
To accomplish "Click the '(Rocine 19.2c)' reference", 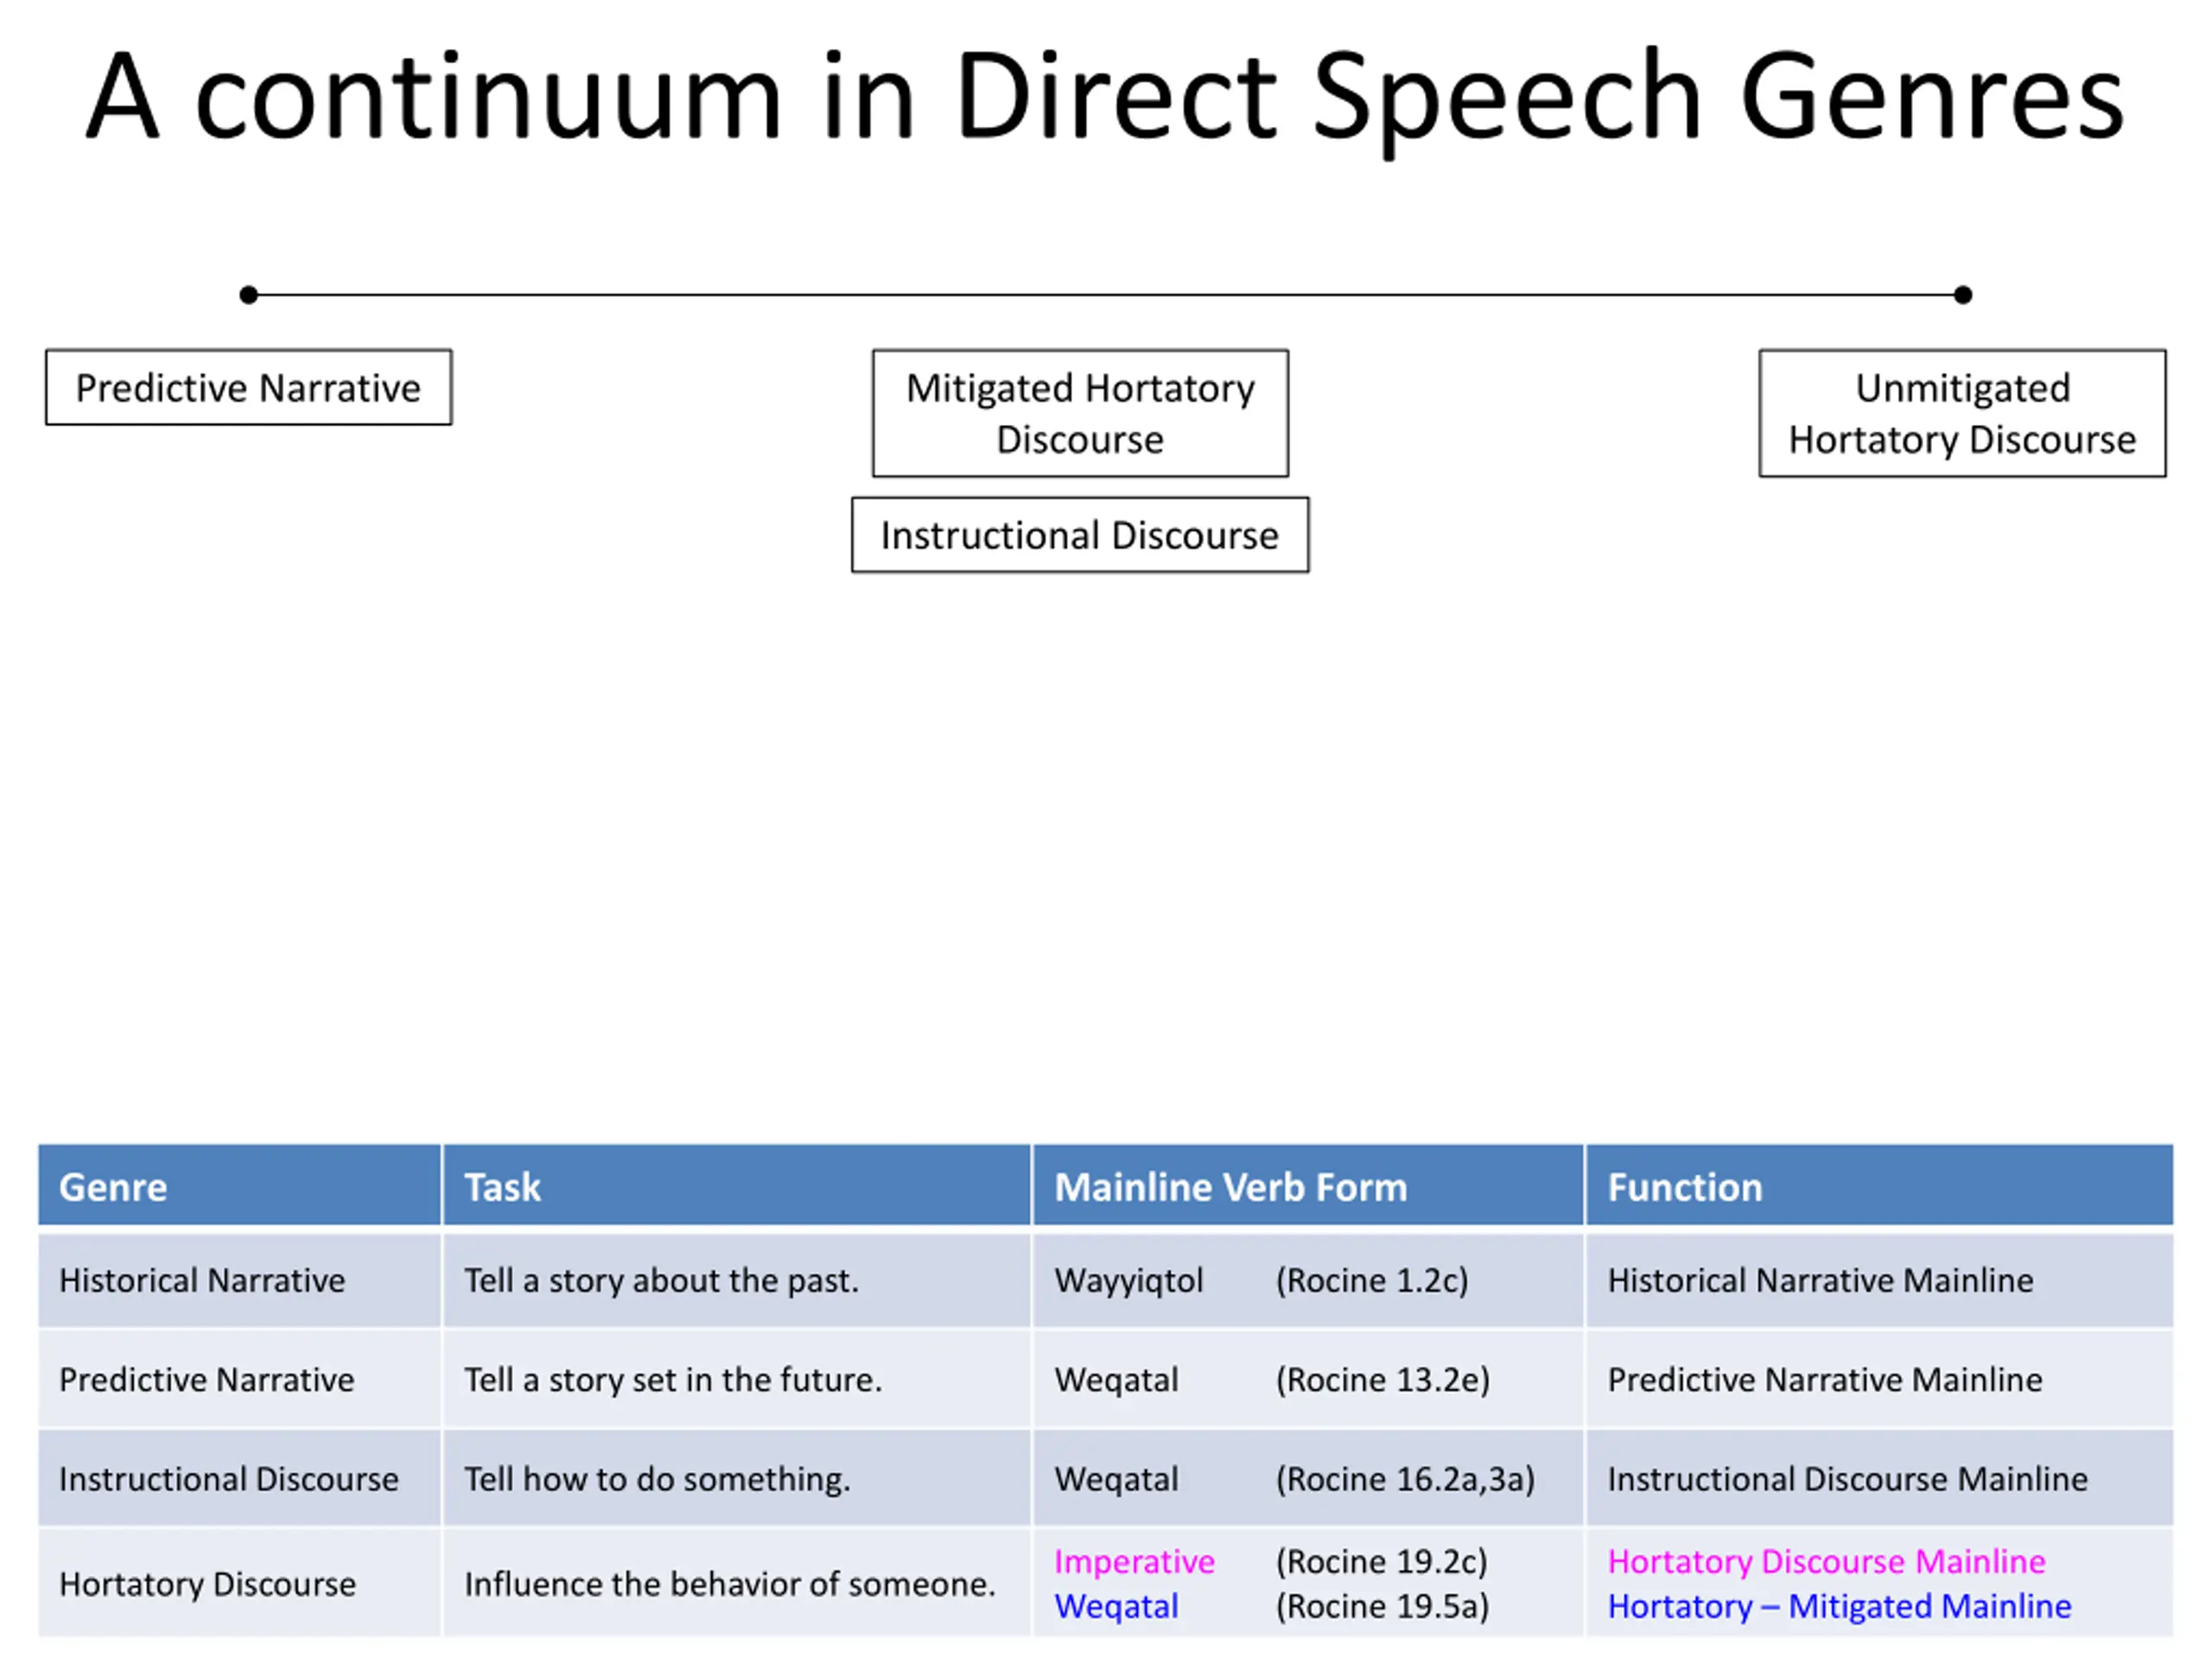I will (1382, 1561).
